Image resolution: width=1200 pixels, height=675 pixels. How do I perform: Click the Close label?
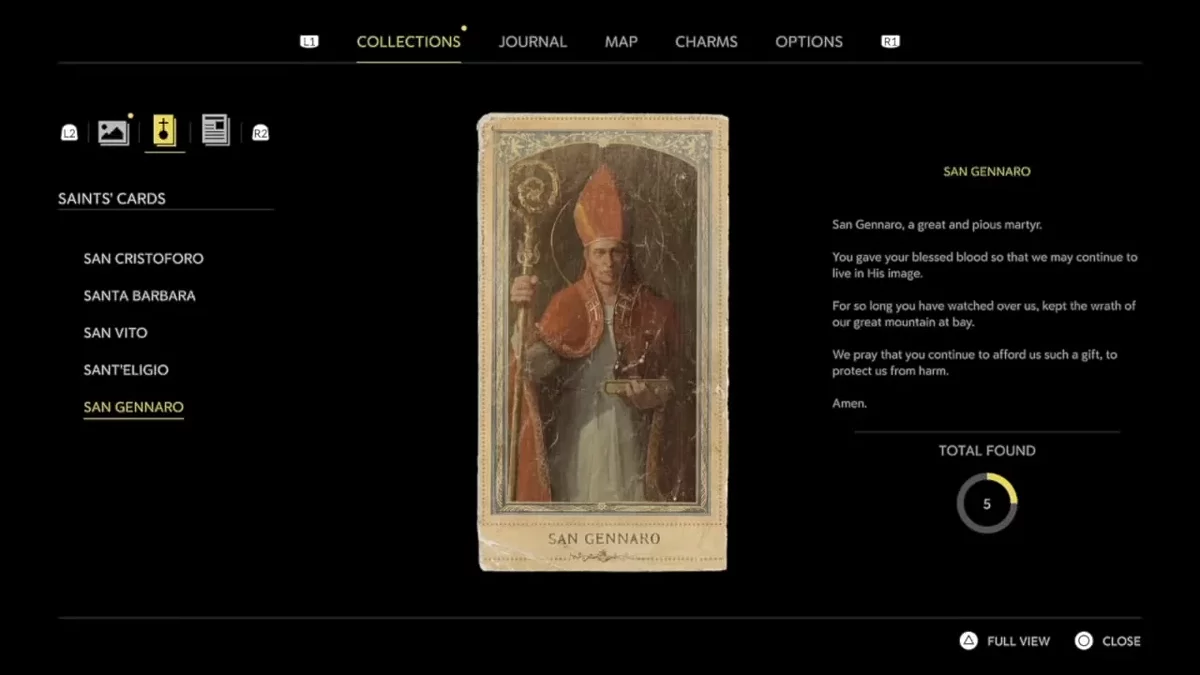click(x=1121, y=641)
